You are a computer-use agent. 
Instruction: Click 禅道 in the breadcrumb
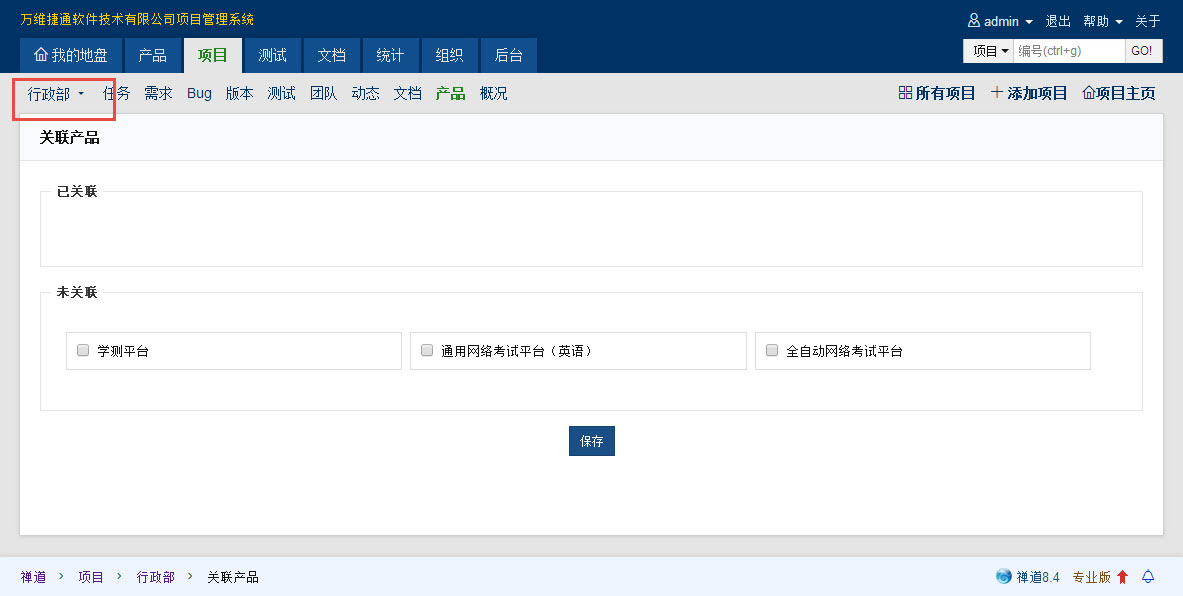33,576
